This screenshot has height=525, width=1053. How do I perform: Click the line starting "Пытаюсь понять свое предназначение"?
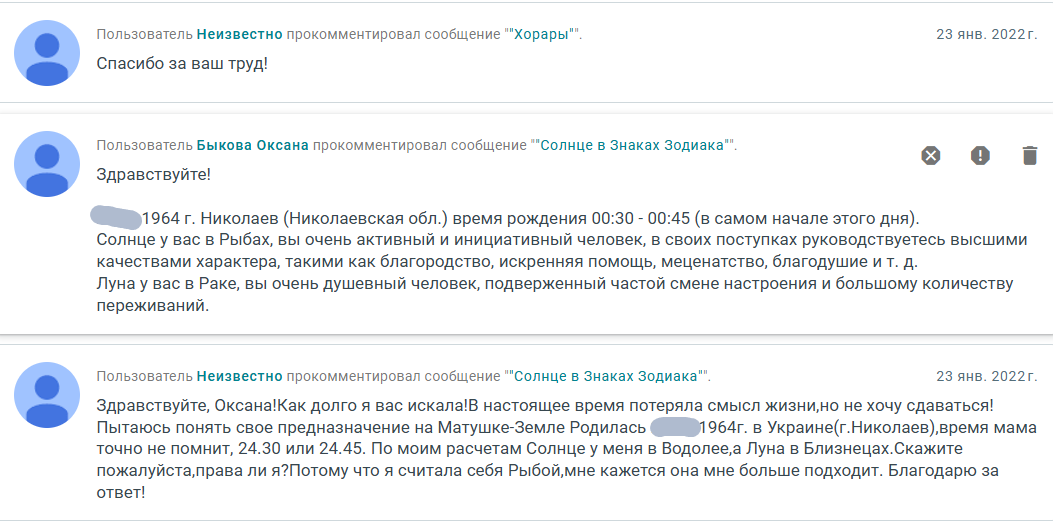pyautogui.click(x=567, y=428)
